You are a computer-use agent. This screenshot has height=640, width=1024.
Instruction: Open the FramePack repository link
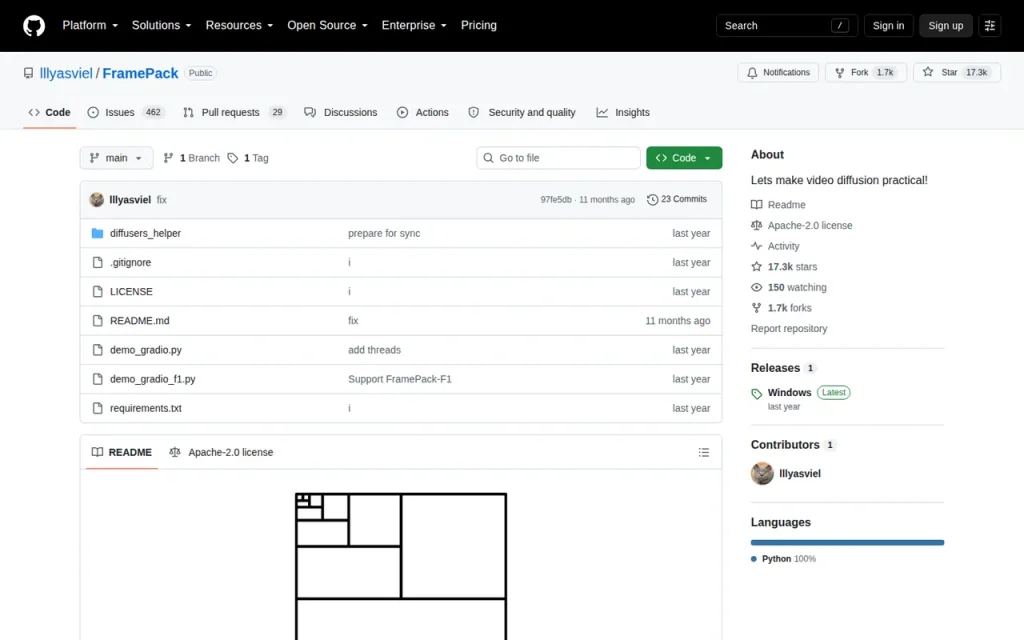point(140,73)
